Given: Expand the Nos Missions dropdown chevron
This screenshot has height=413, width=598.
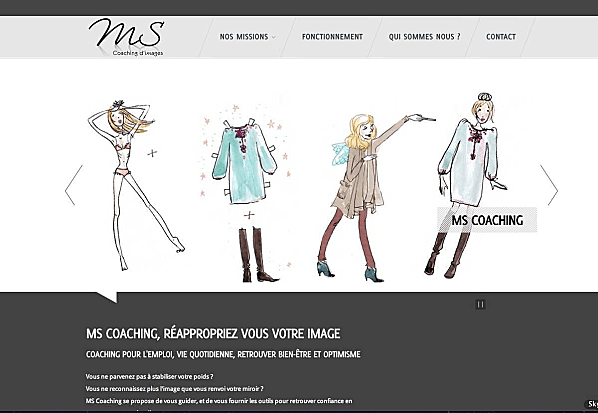Looking at the screenshot, I should point(273,37).
